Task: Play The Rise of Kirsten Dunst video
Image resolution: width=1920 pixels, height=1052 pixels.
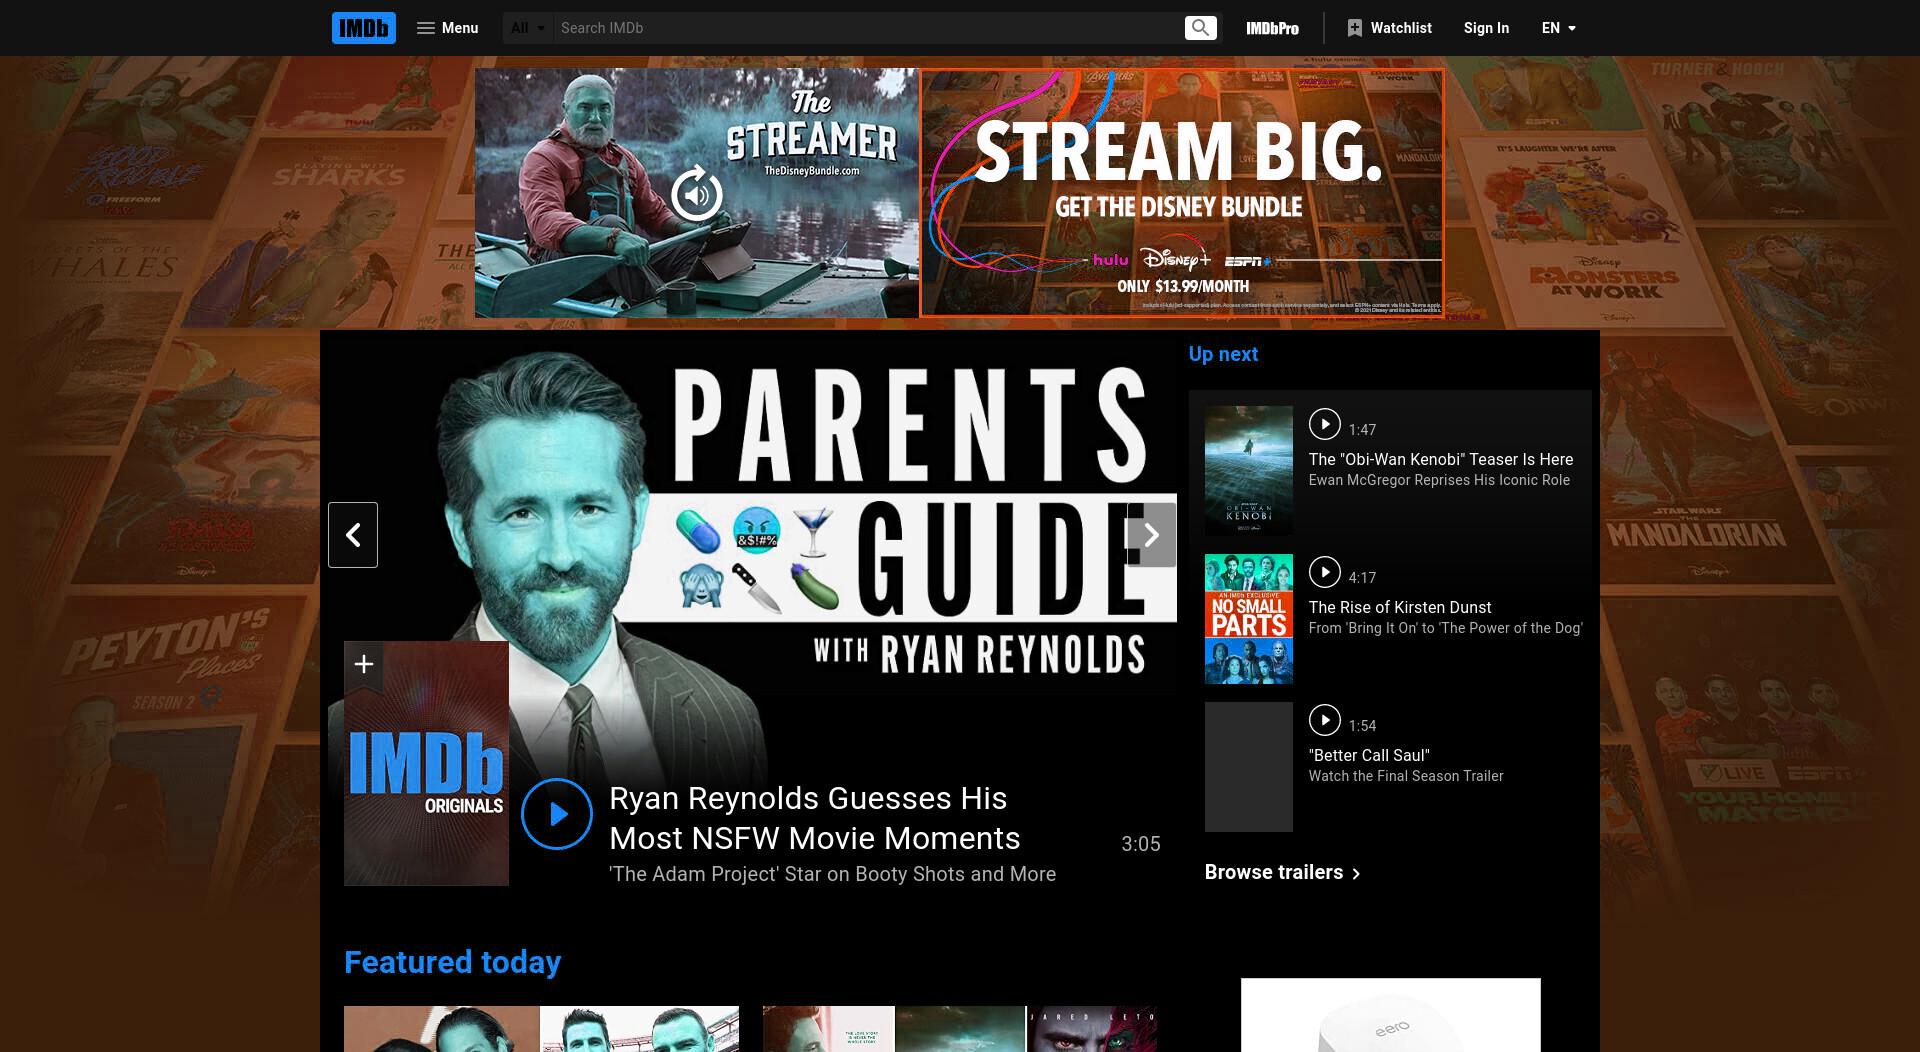Action: (1324, 572)
